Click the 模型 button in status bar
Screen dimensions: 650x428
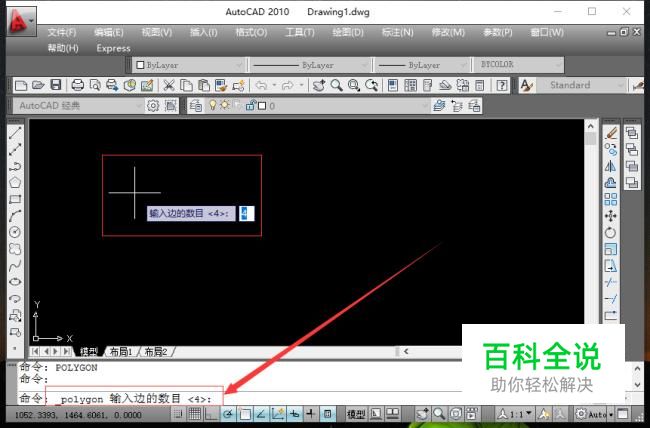click(356, 414)
